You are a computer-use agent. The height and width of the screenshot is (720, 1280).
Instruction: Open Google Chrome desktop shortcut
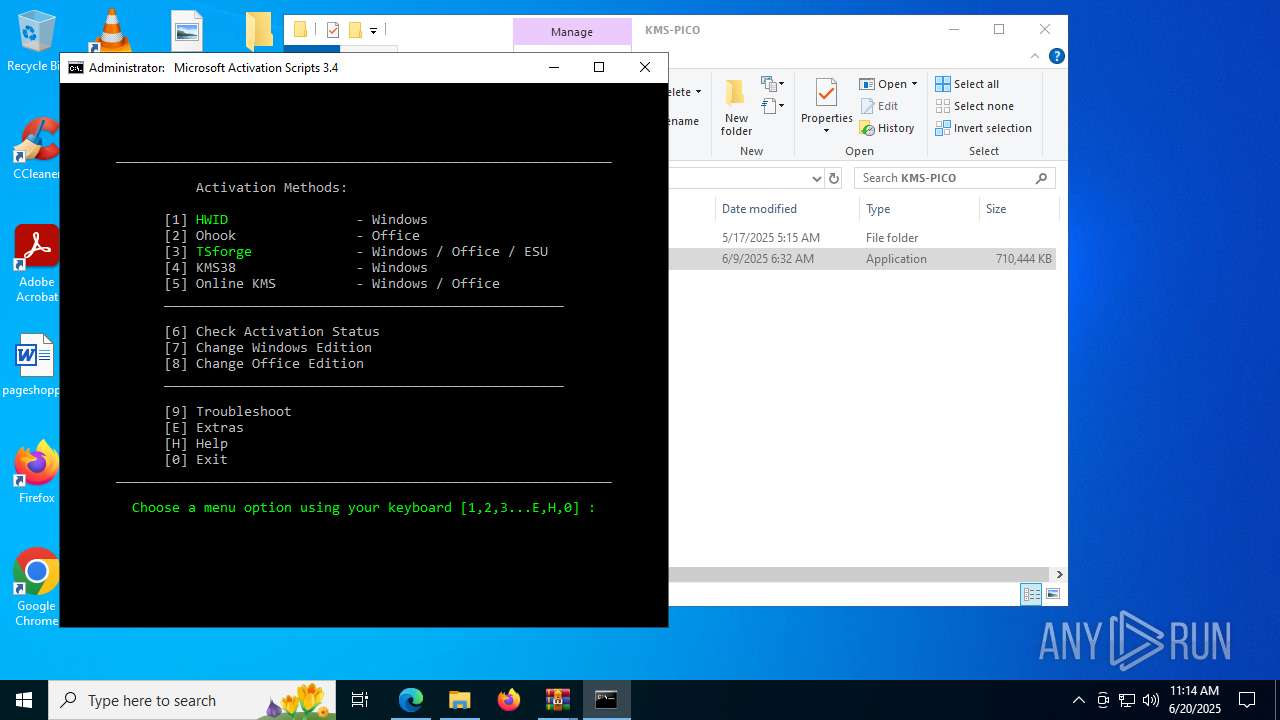pyautogui.click(x=37, y=588)
